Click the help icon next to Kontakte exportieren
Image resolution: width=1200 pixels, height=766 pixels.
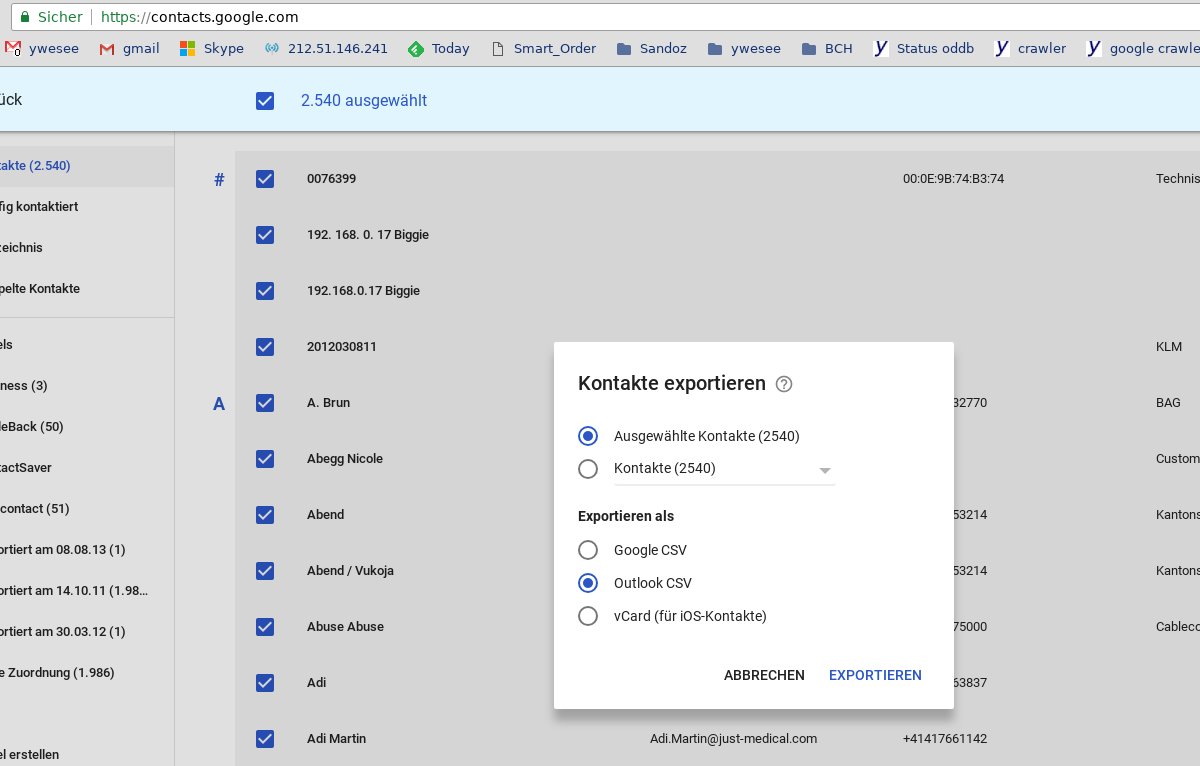click(x=784, y=383)
